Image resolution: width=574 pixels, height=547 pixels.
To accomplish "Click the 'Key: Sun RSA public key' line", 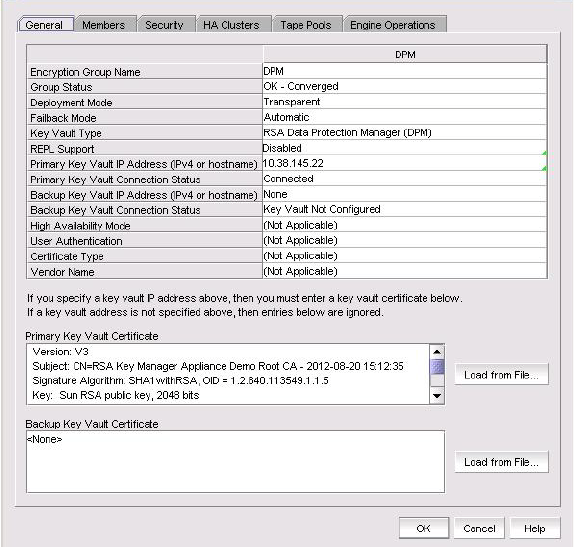I will pyautogui.click(x=116, y=395).
